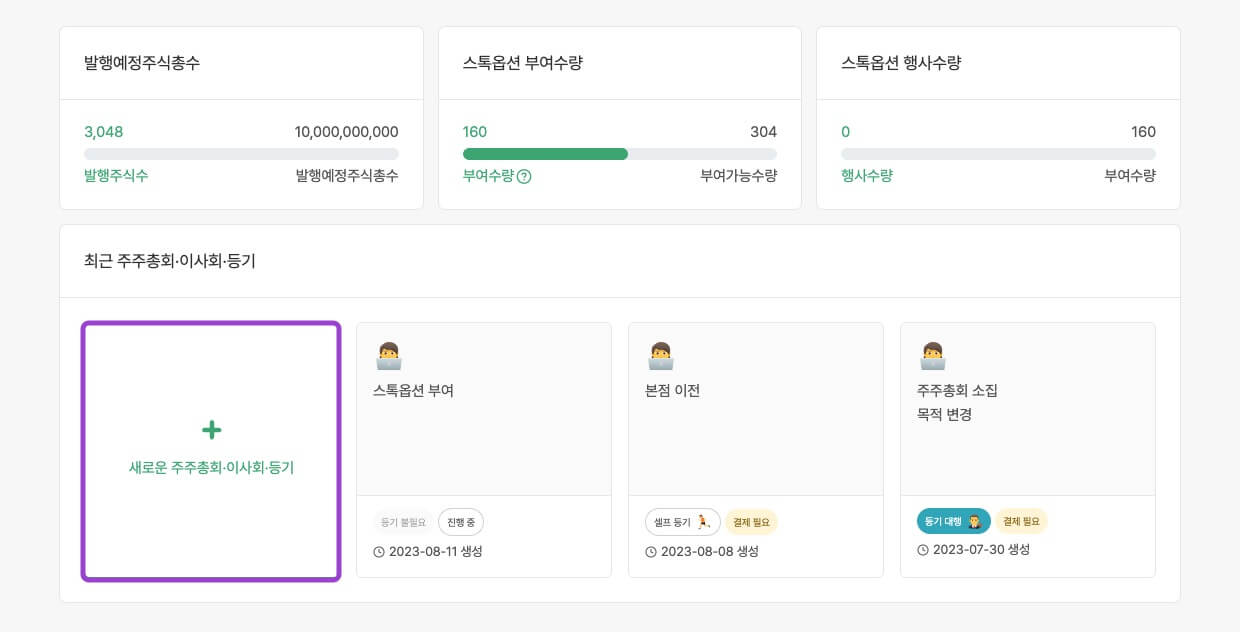Image resolution: width=1240 pixels, height=632 pixels.
Task: Click the avatar icon on 본점 이전 card
Action: 660,356
